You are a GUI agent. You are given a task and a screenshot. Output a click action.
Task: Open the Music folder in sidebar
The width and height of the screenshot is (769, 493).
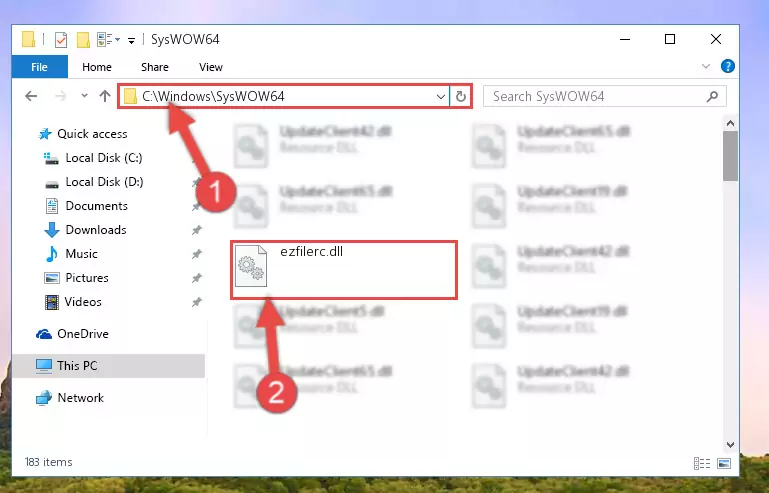click(x=81, y=254)
